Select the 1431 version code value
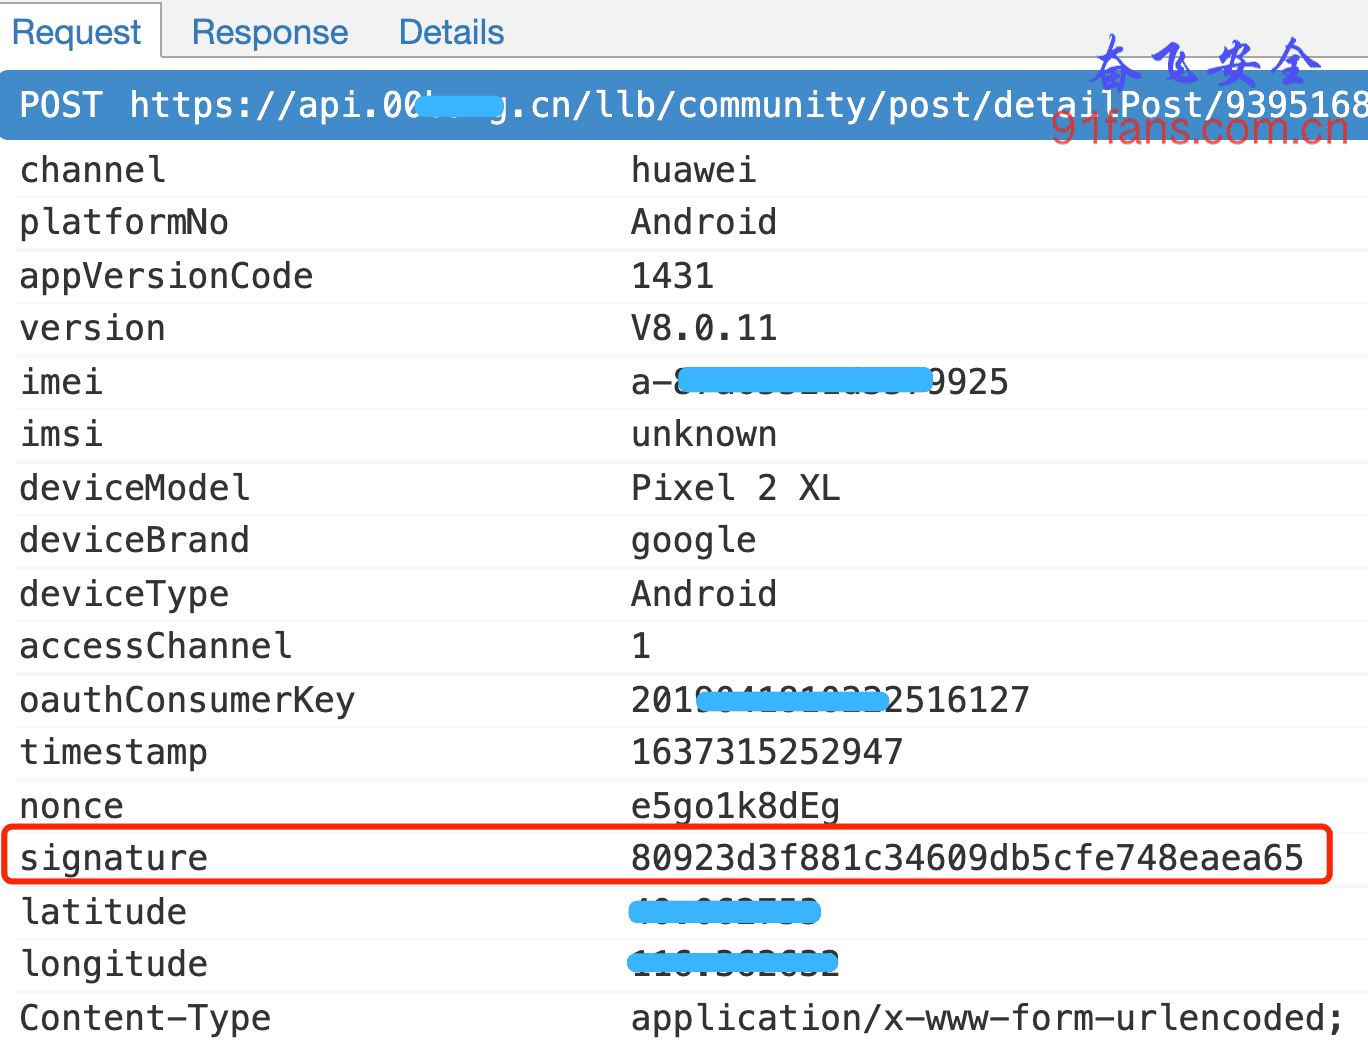The width and height of the screenshot is (1368, 1040). 672,276
